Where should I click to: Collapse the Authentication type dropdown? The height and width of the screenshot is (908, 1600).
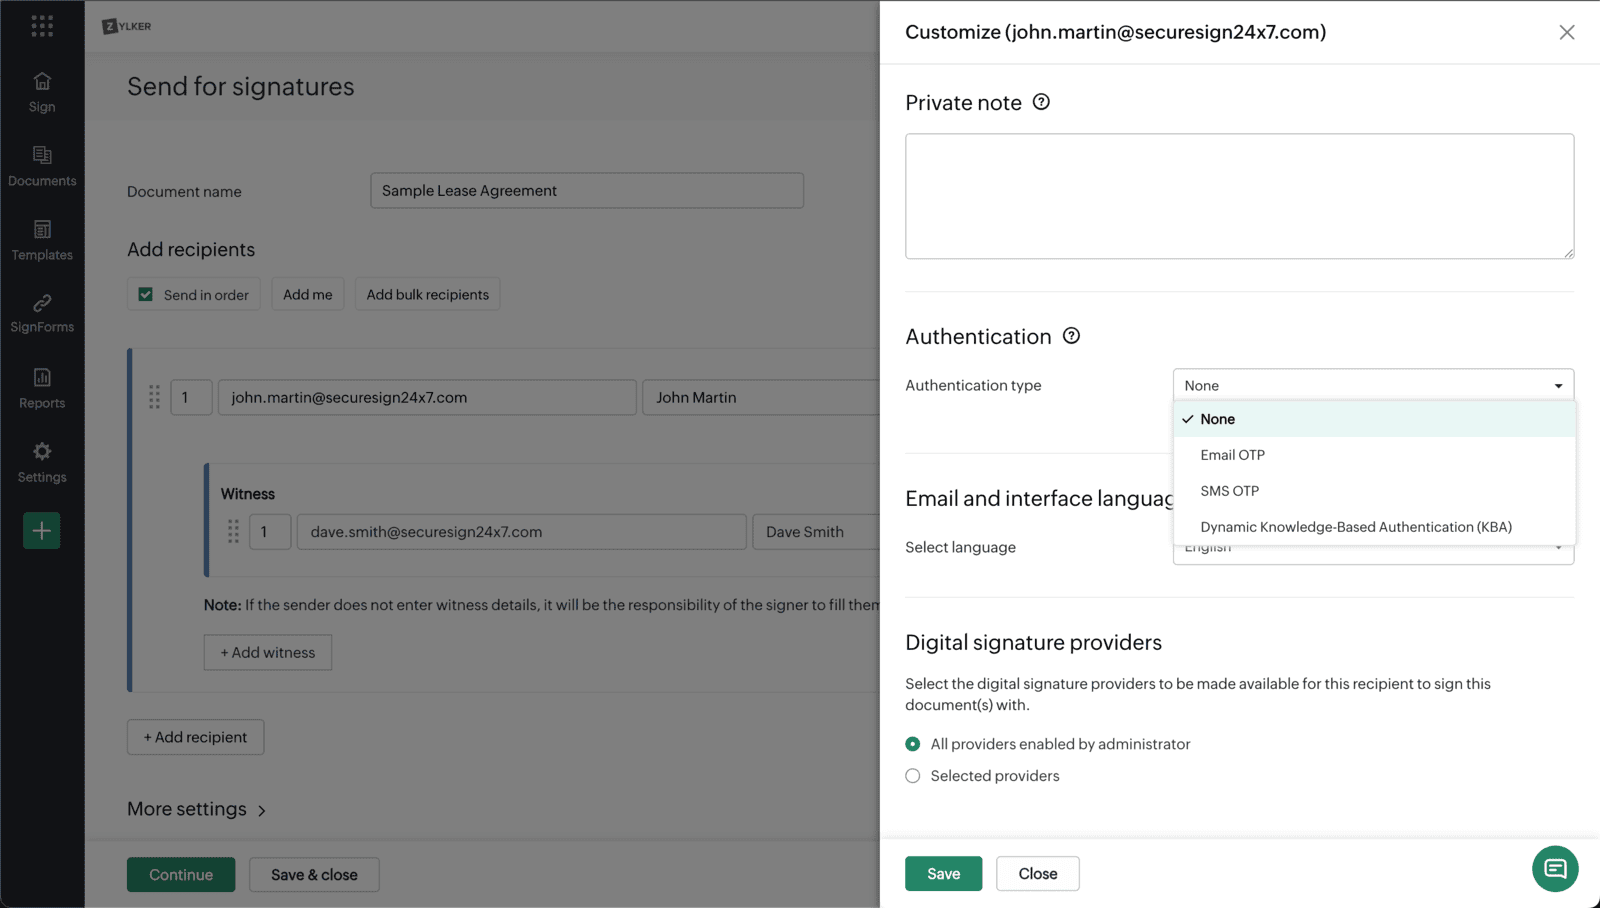pos(1373,386)
